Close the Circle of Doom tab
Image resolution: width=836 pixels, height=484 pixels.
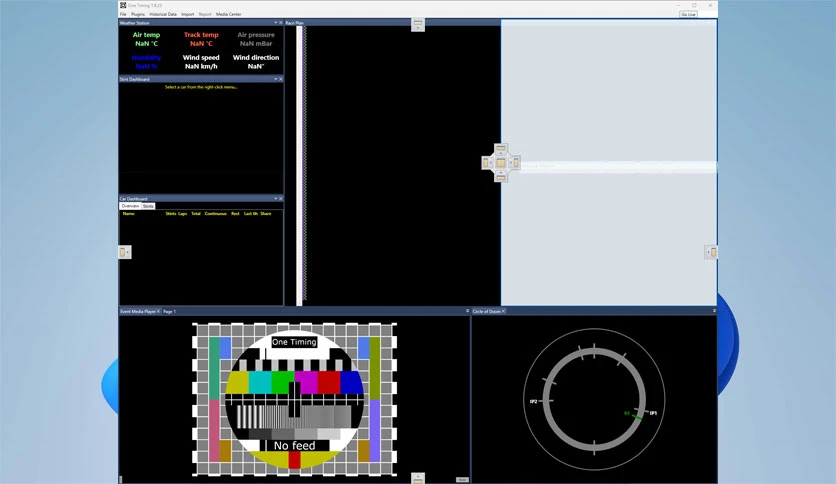tap(503, 311)
